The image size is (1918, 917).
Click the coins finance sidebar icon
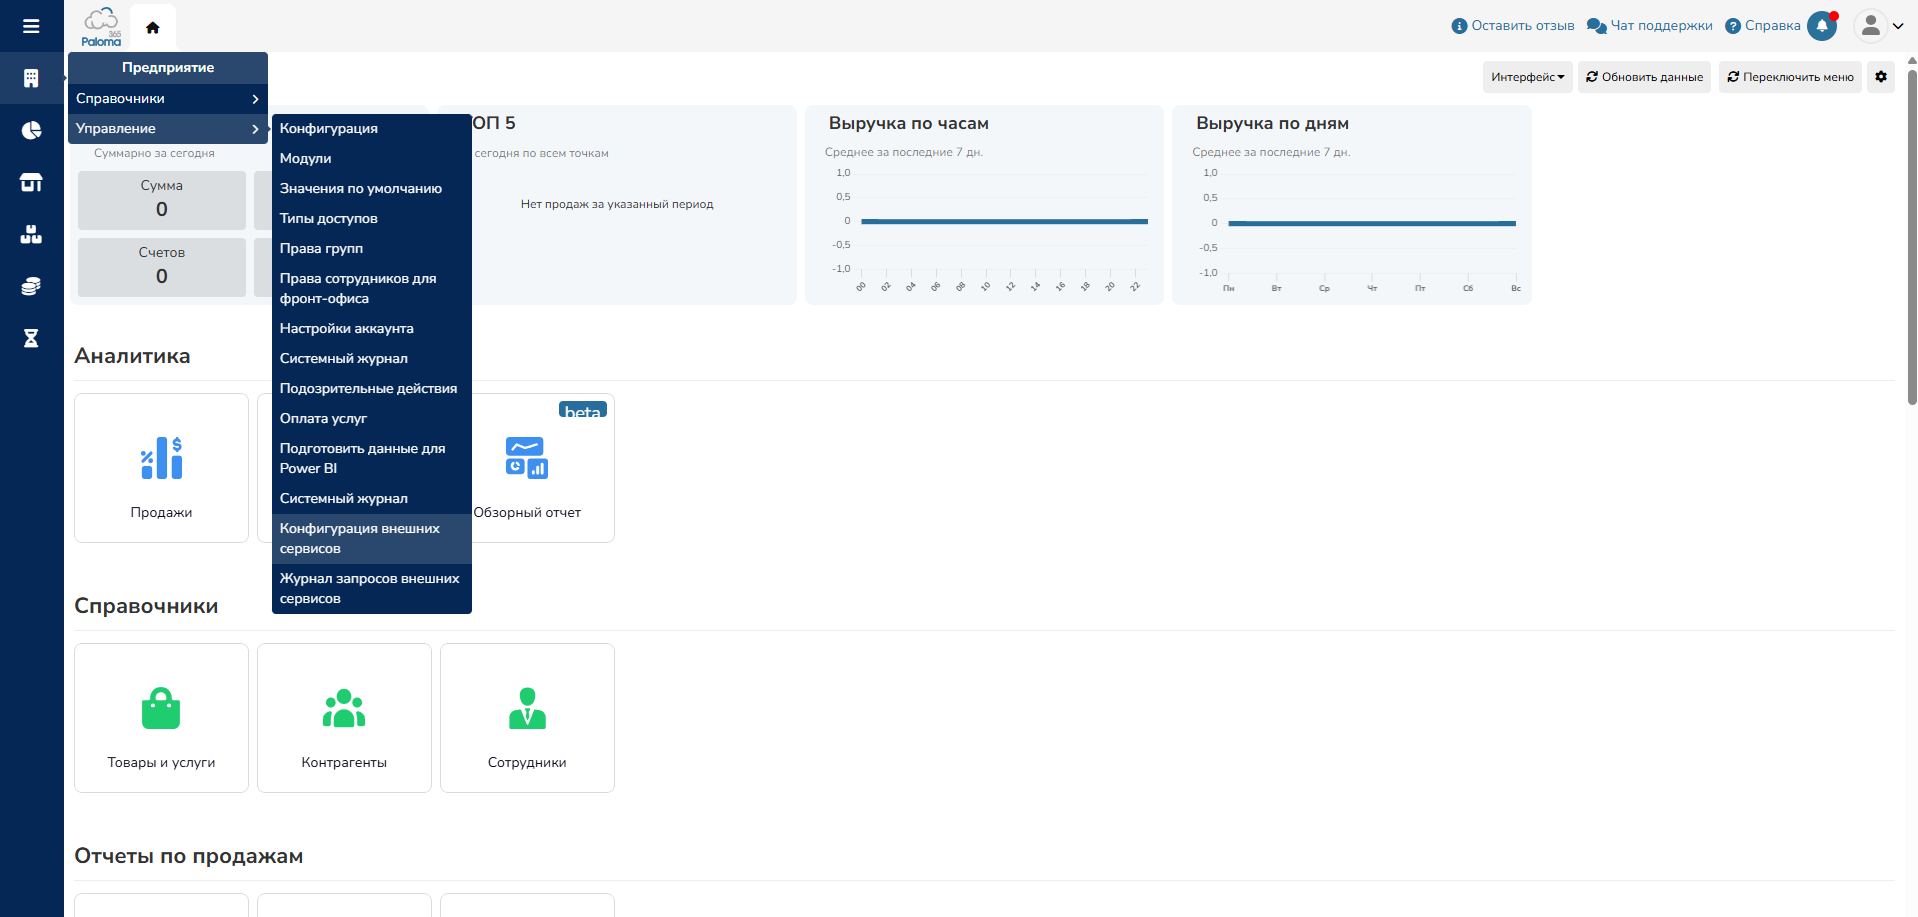pos(31,286)
